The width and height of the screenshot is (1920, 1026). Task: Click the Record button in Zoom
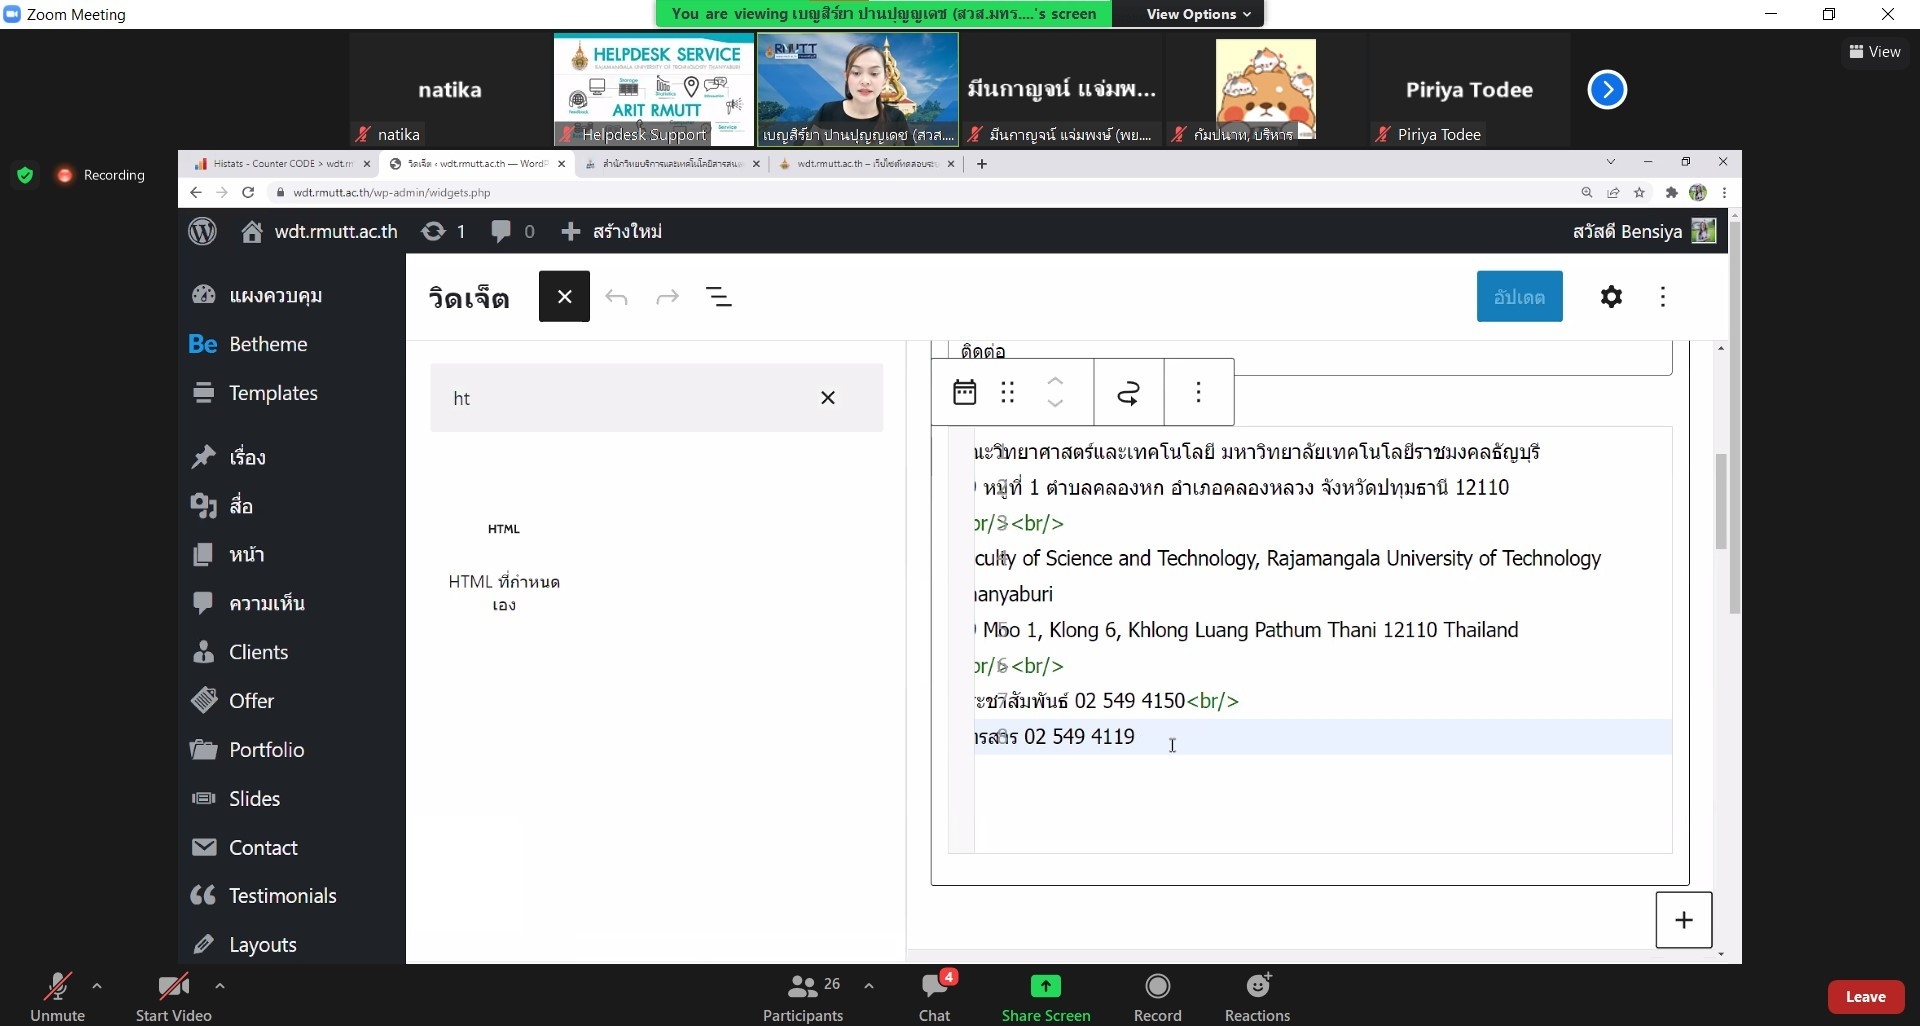(x=1158, y=998)
